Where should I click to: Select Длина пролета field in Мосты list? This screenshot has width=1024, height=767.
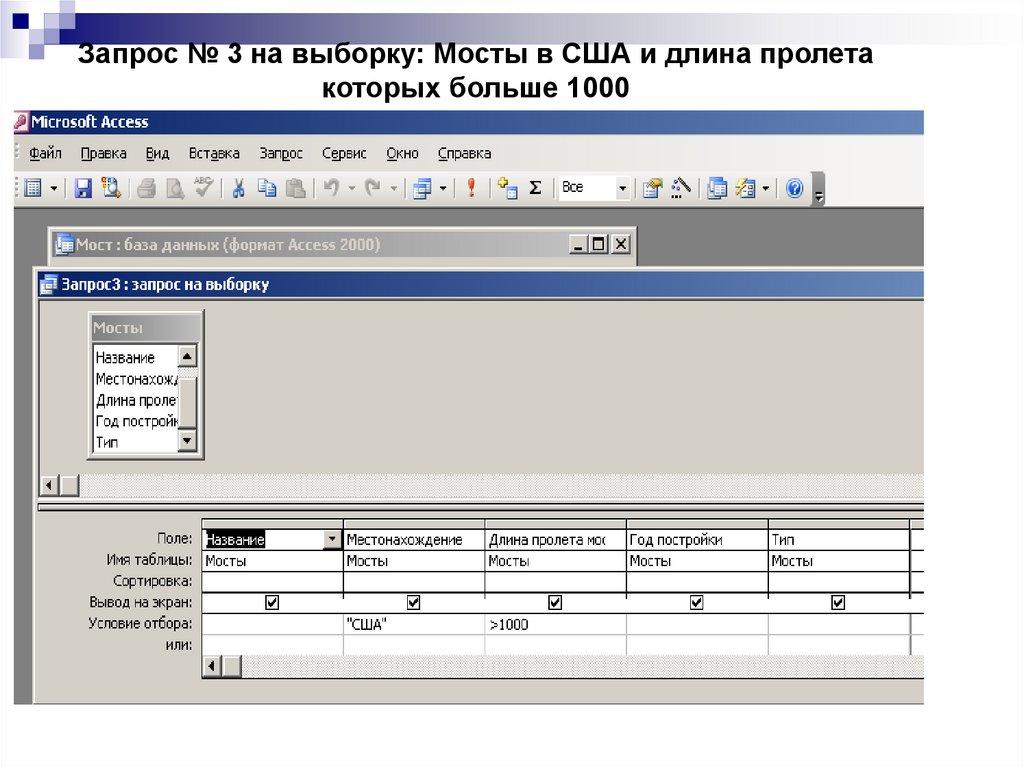coord(136,400)
